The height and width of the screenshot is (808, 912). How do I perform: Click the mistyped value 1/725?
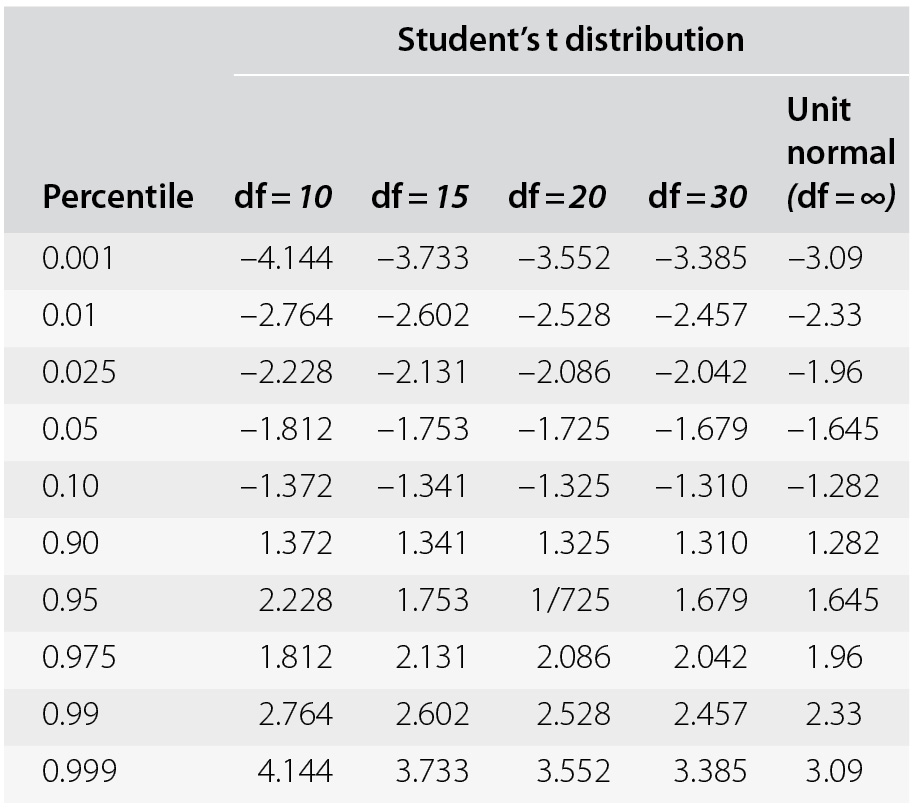(565, 600)
